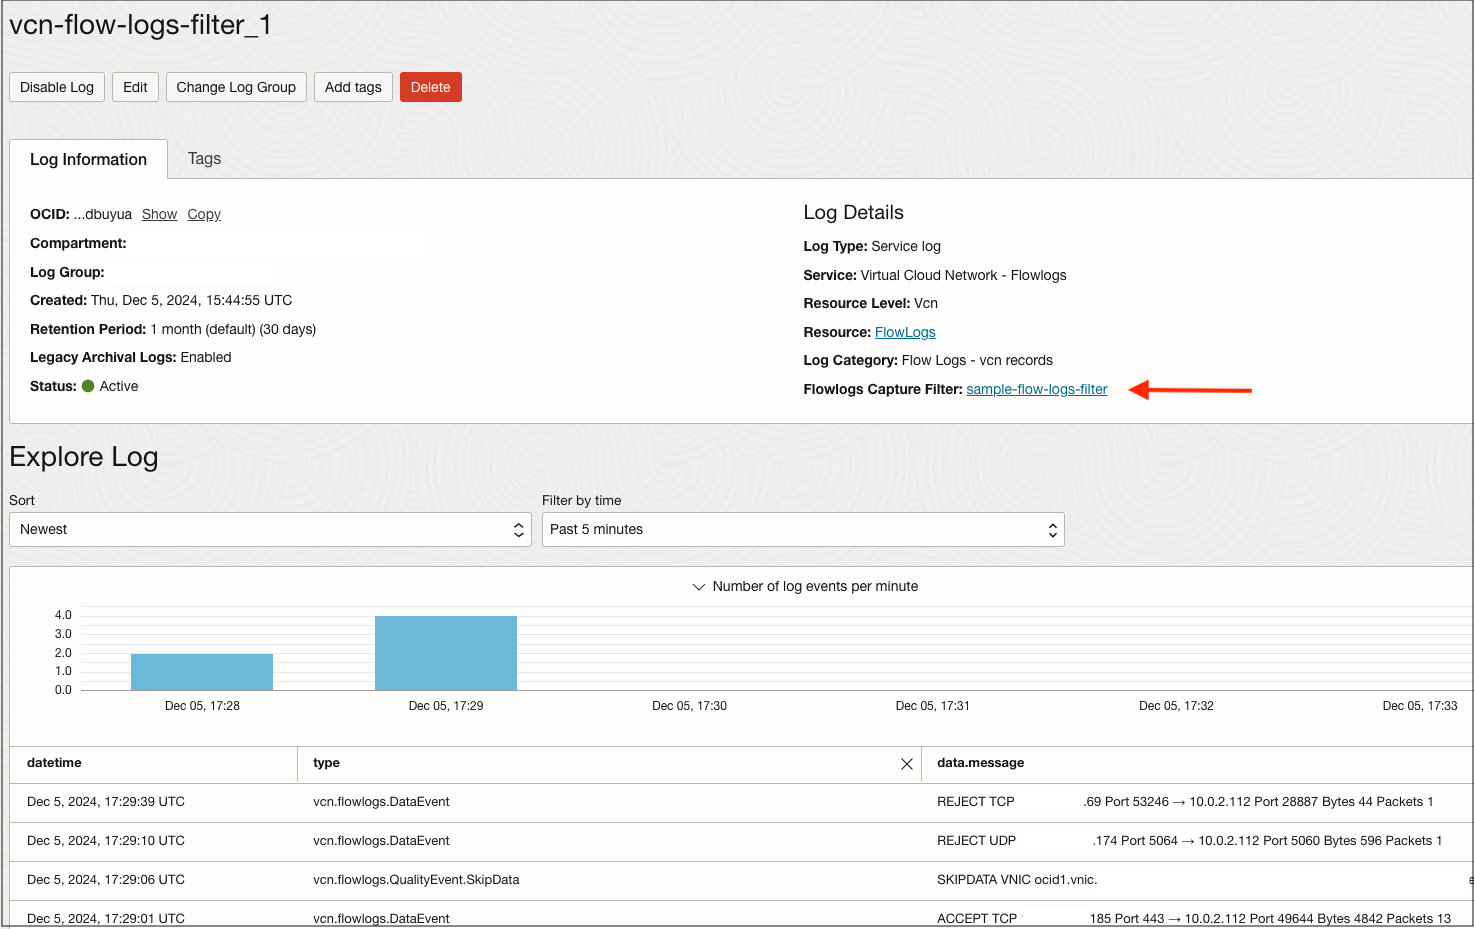Image resolution: width=1474 pixels, height=929 pixels.
Task: Click the green Active status indicator
Action: 91,386
